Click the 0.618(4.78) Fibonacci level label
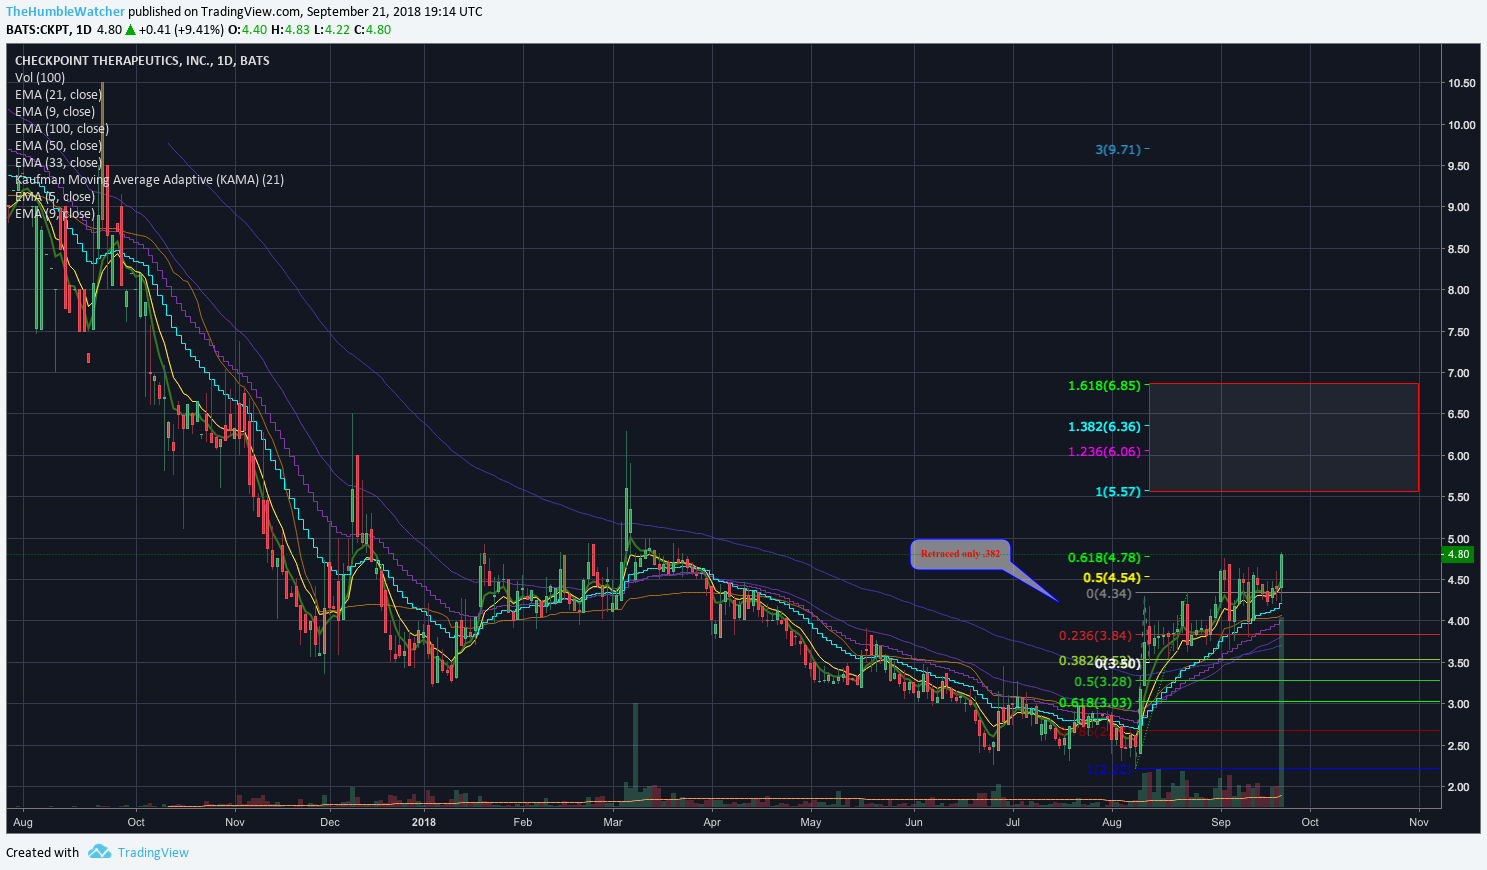This screenshot has height=870, width=1487. [x=1104, y=558]
